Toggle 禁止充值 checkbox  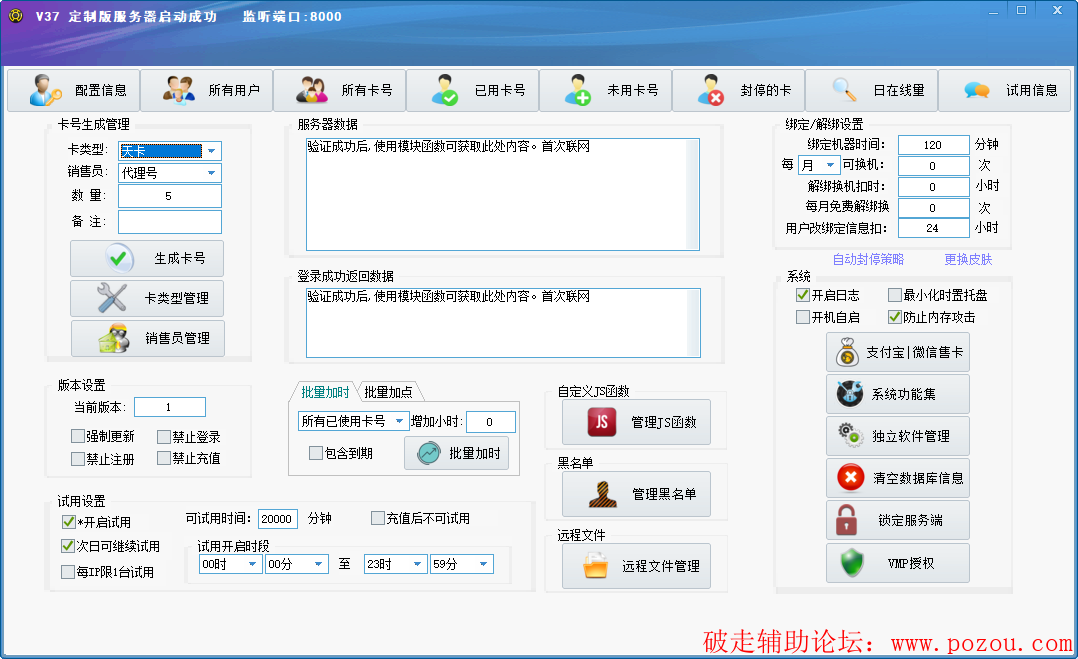[x=164, y=458]
